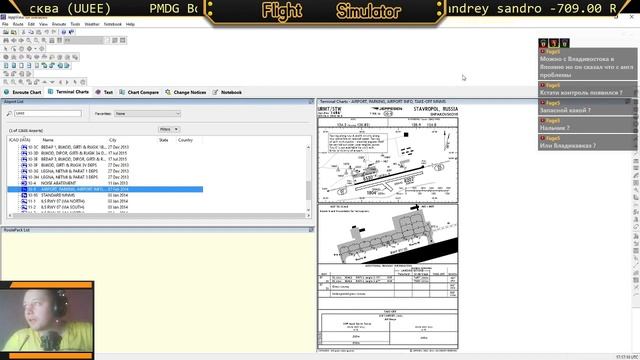The image size is (640, 360).
Task: Click the right arrow icon in bottom toolbar row
Action: click(x=67, y=82)
